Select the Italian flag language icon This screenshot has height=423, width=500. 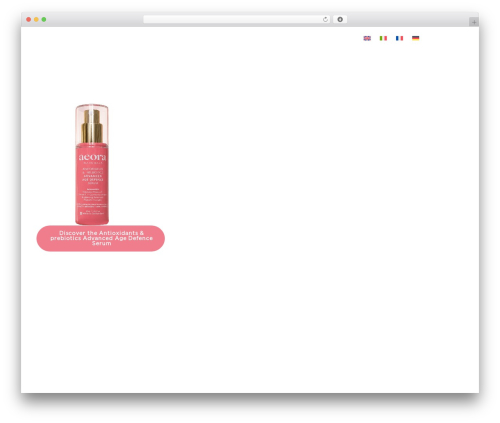(x=383, y=38)
